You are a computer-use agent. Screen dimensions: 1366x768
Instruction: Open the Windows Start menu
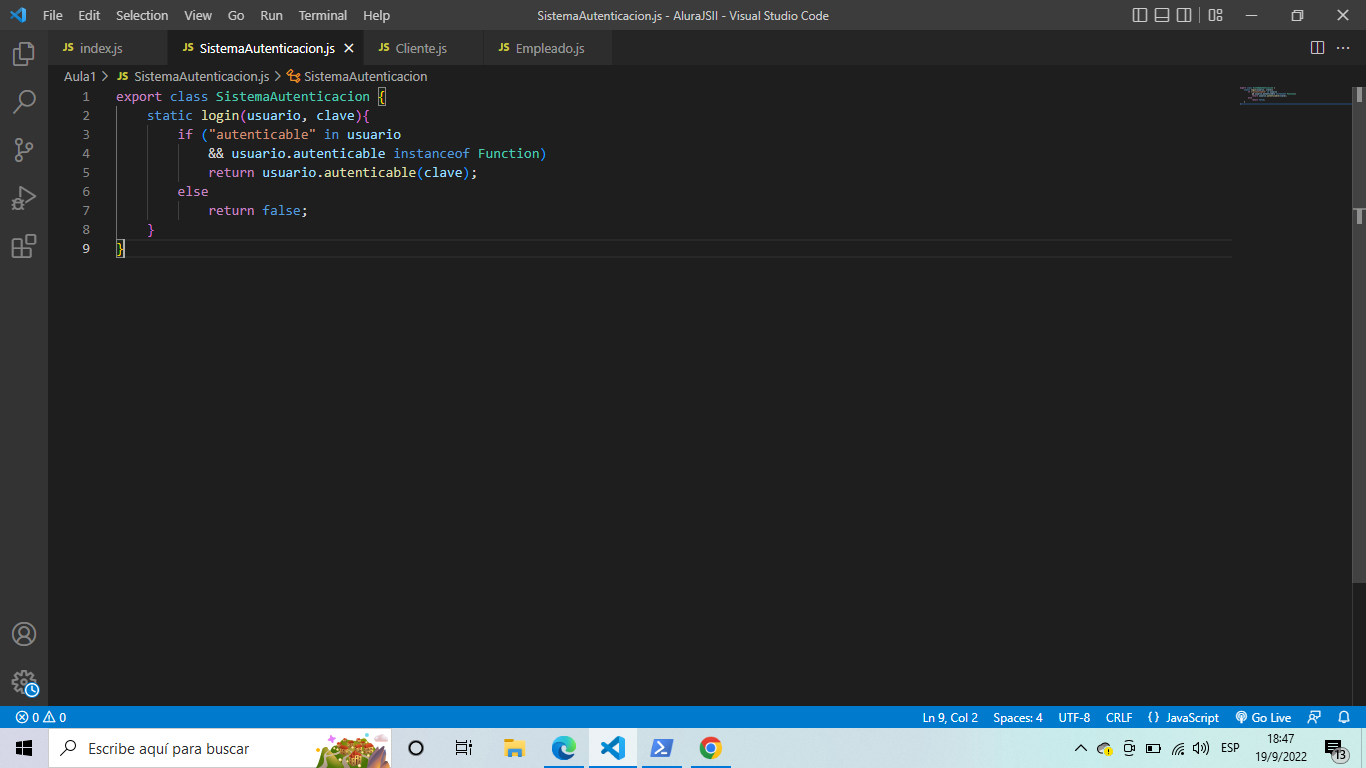24,748
